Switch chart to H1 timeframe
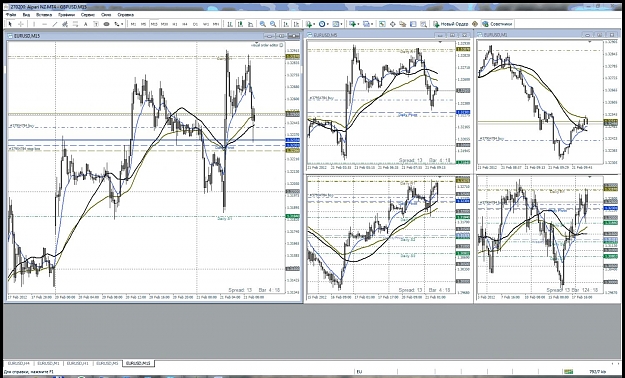Image resolution: width=625 pixels, height=378 pixels. tap(175, 24)
